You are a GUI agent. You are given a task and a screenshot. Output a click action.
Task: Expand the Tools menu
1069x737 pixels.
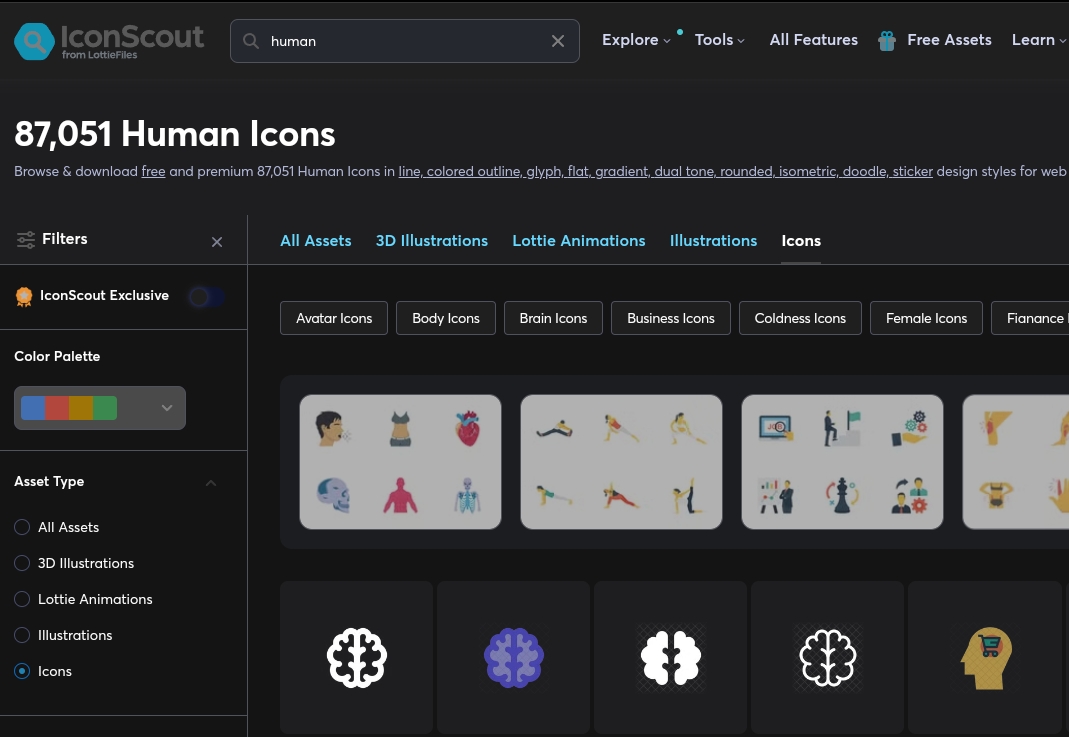click(x=719, y=40)
